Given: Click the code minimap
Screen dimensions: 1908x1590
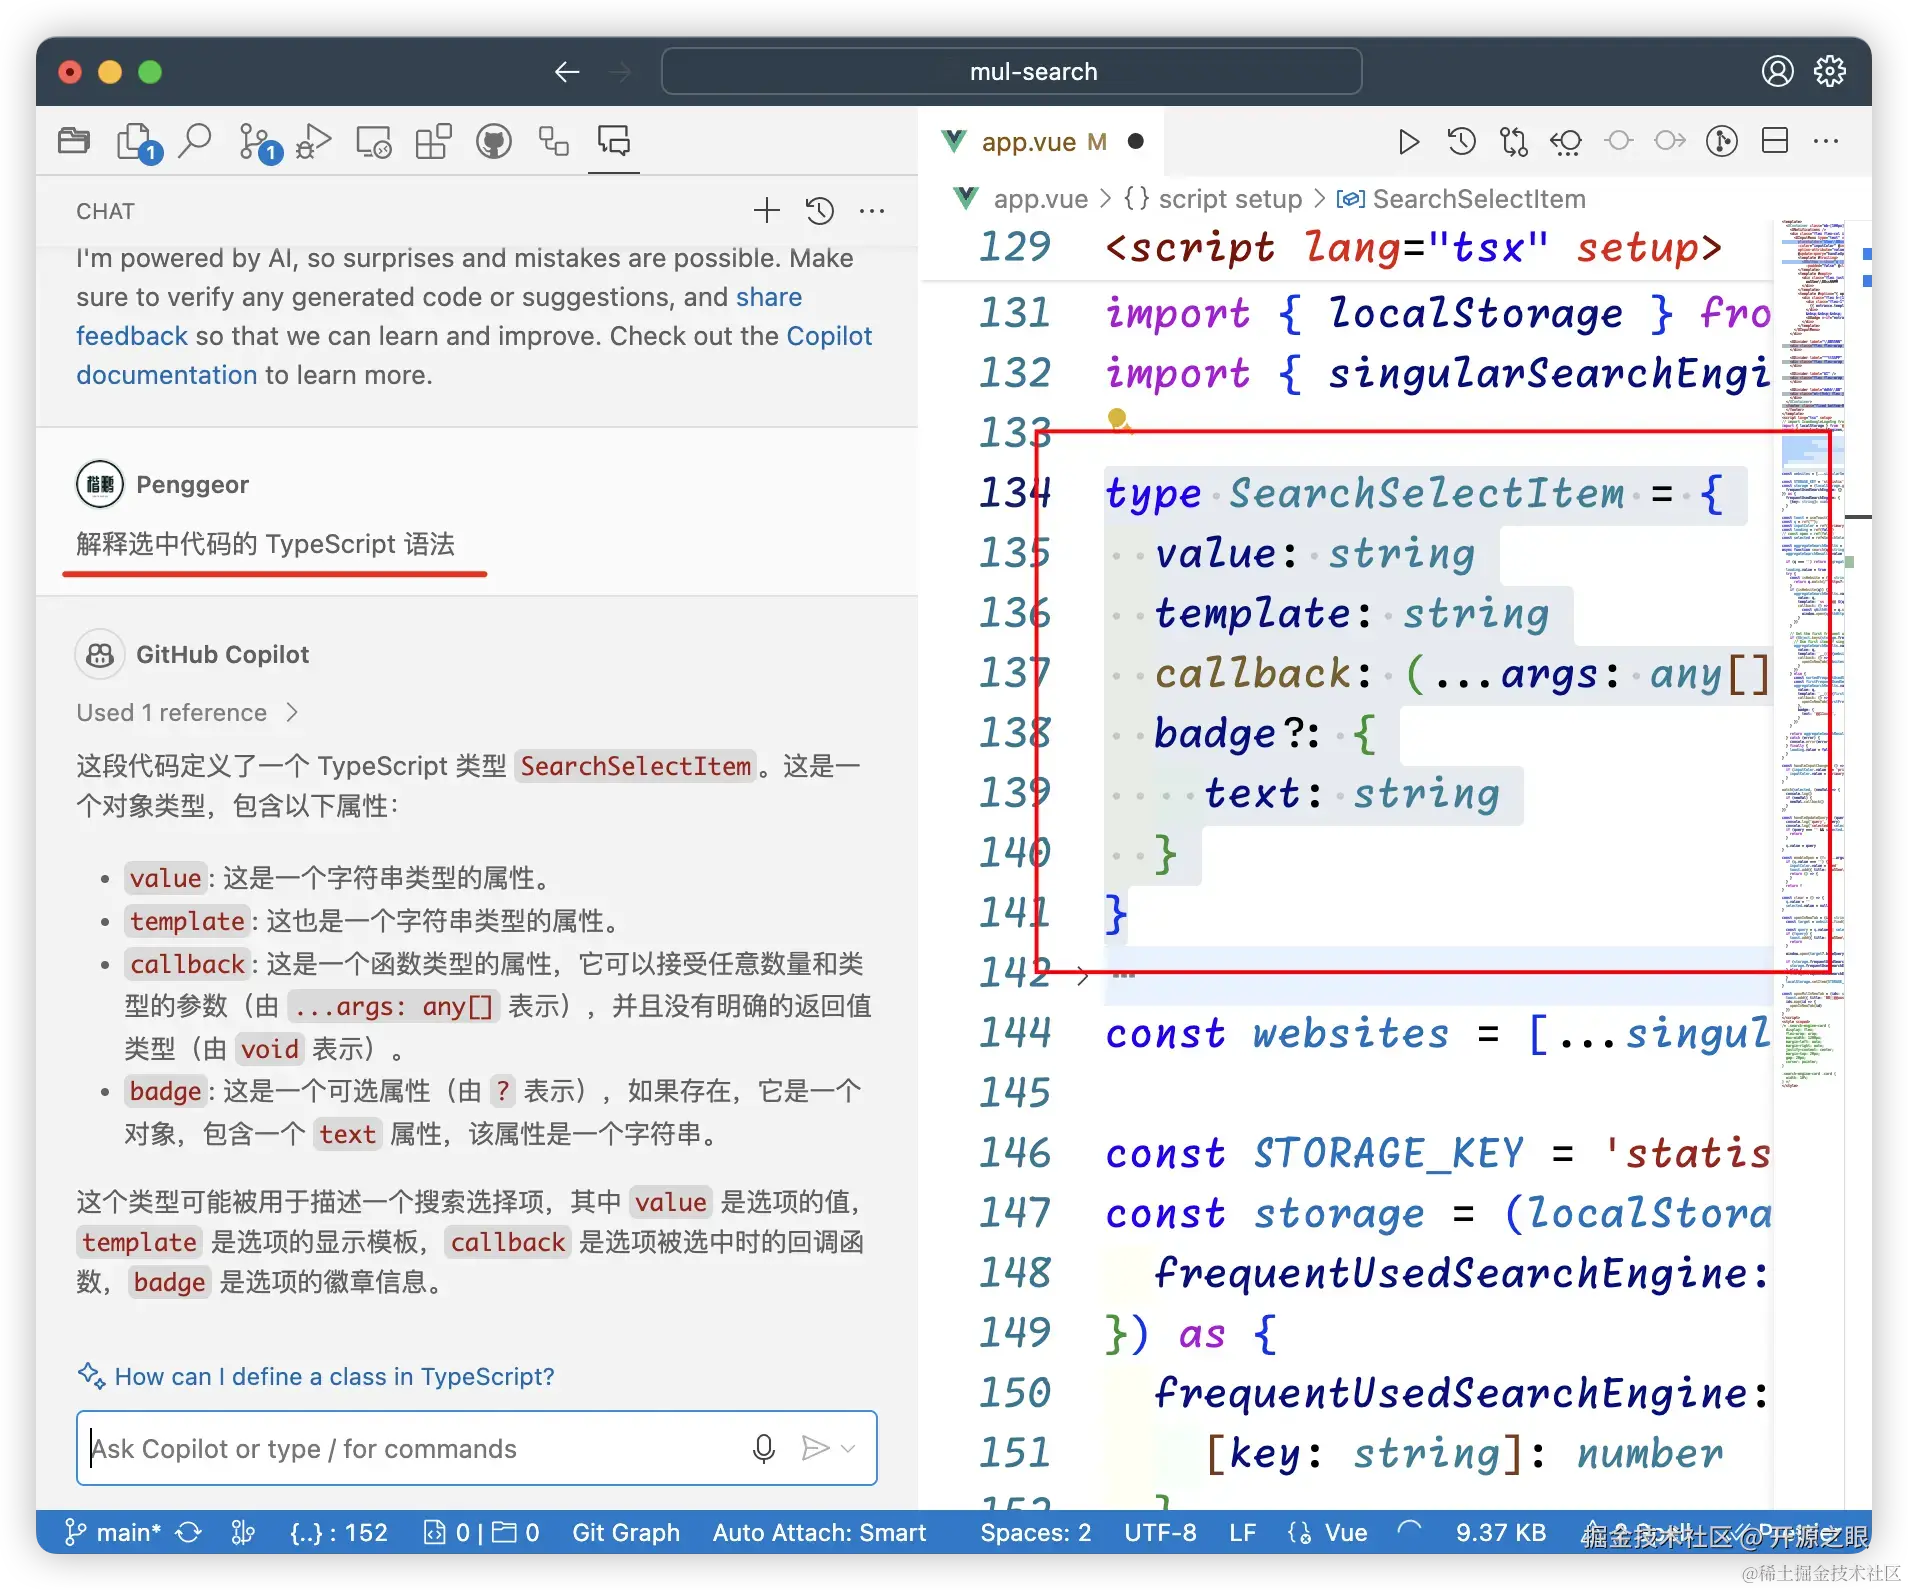Looking at the screenshot, I should [1812, 656].
